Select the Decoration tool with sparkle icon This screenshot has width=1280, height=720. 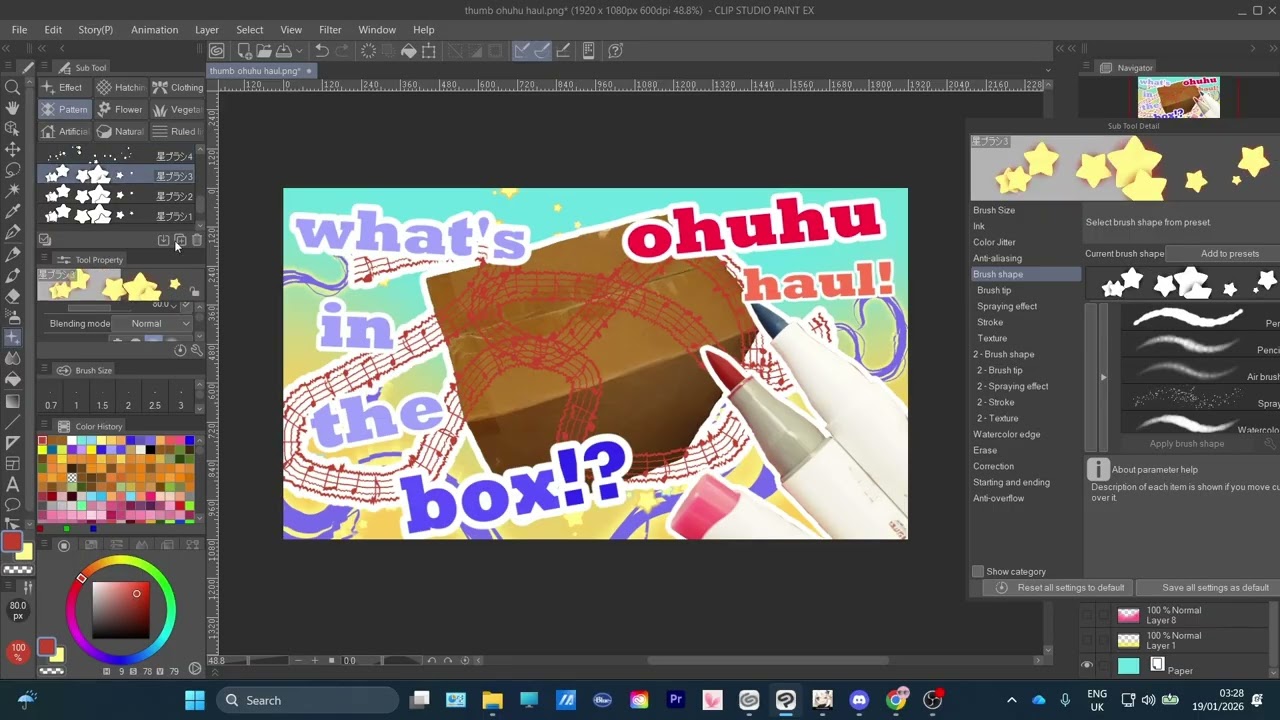pos(13,338)
